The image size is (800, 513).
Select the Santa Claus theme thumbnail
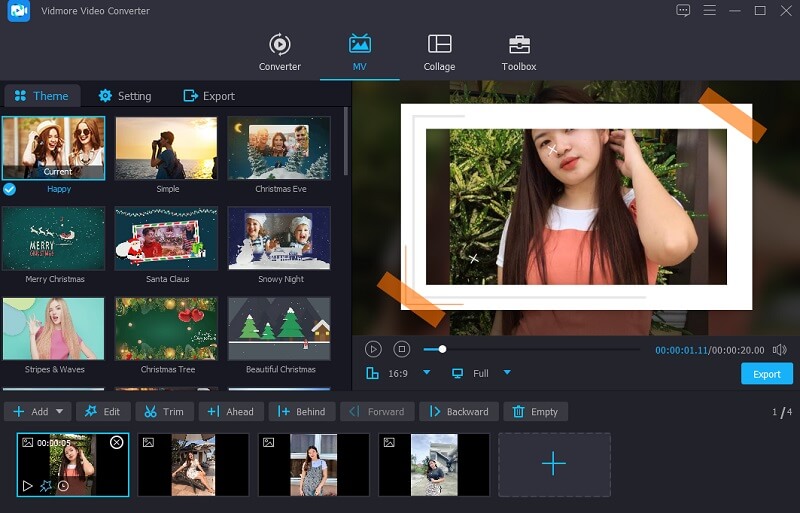coord(166,239)
